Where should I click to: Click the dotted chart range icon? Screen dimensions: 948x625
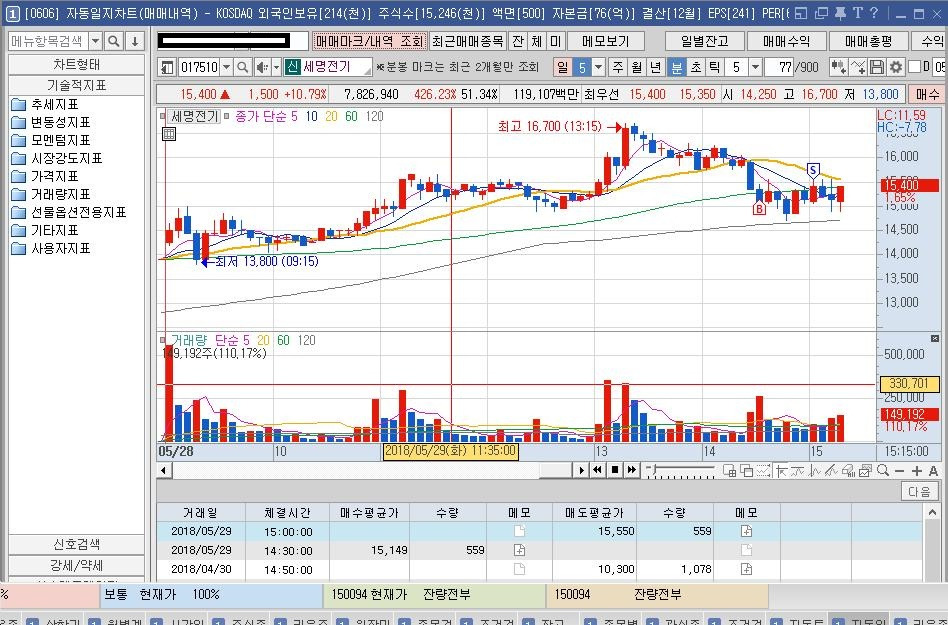(763, 470)
